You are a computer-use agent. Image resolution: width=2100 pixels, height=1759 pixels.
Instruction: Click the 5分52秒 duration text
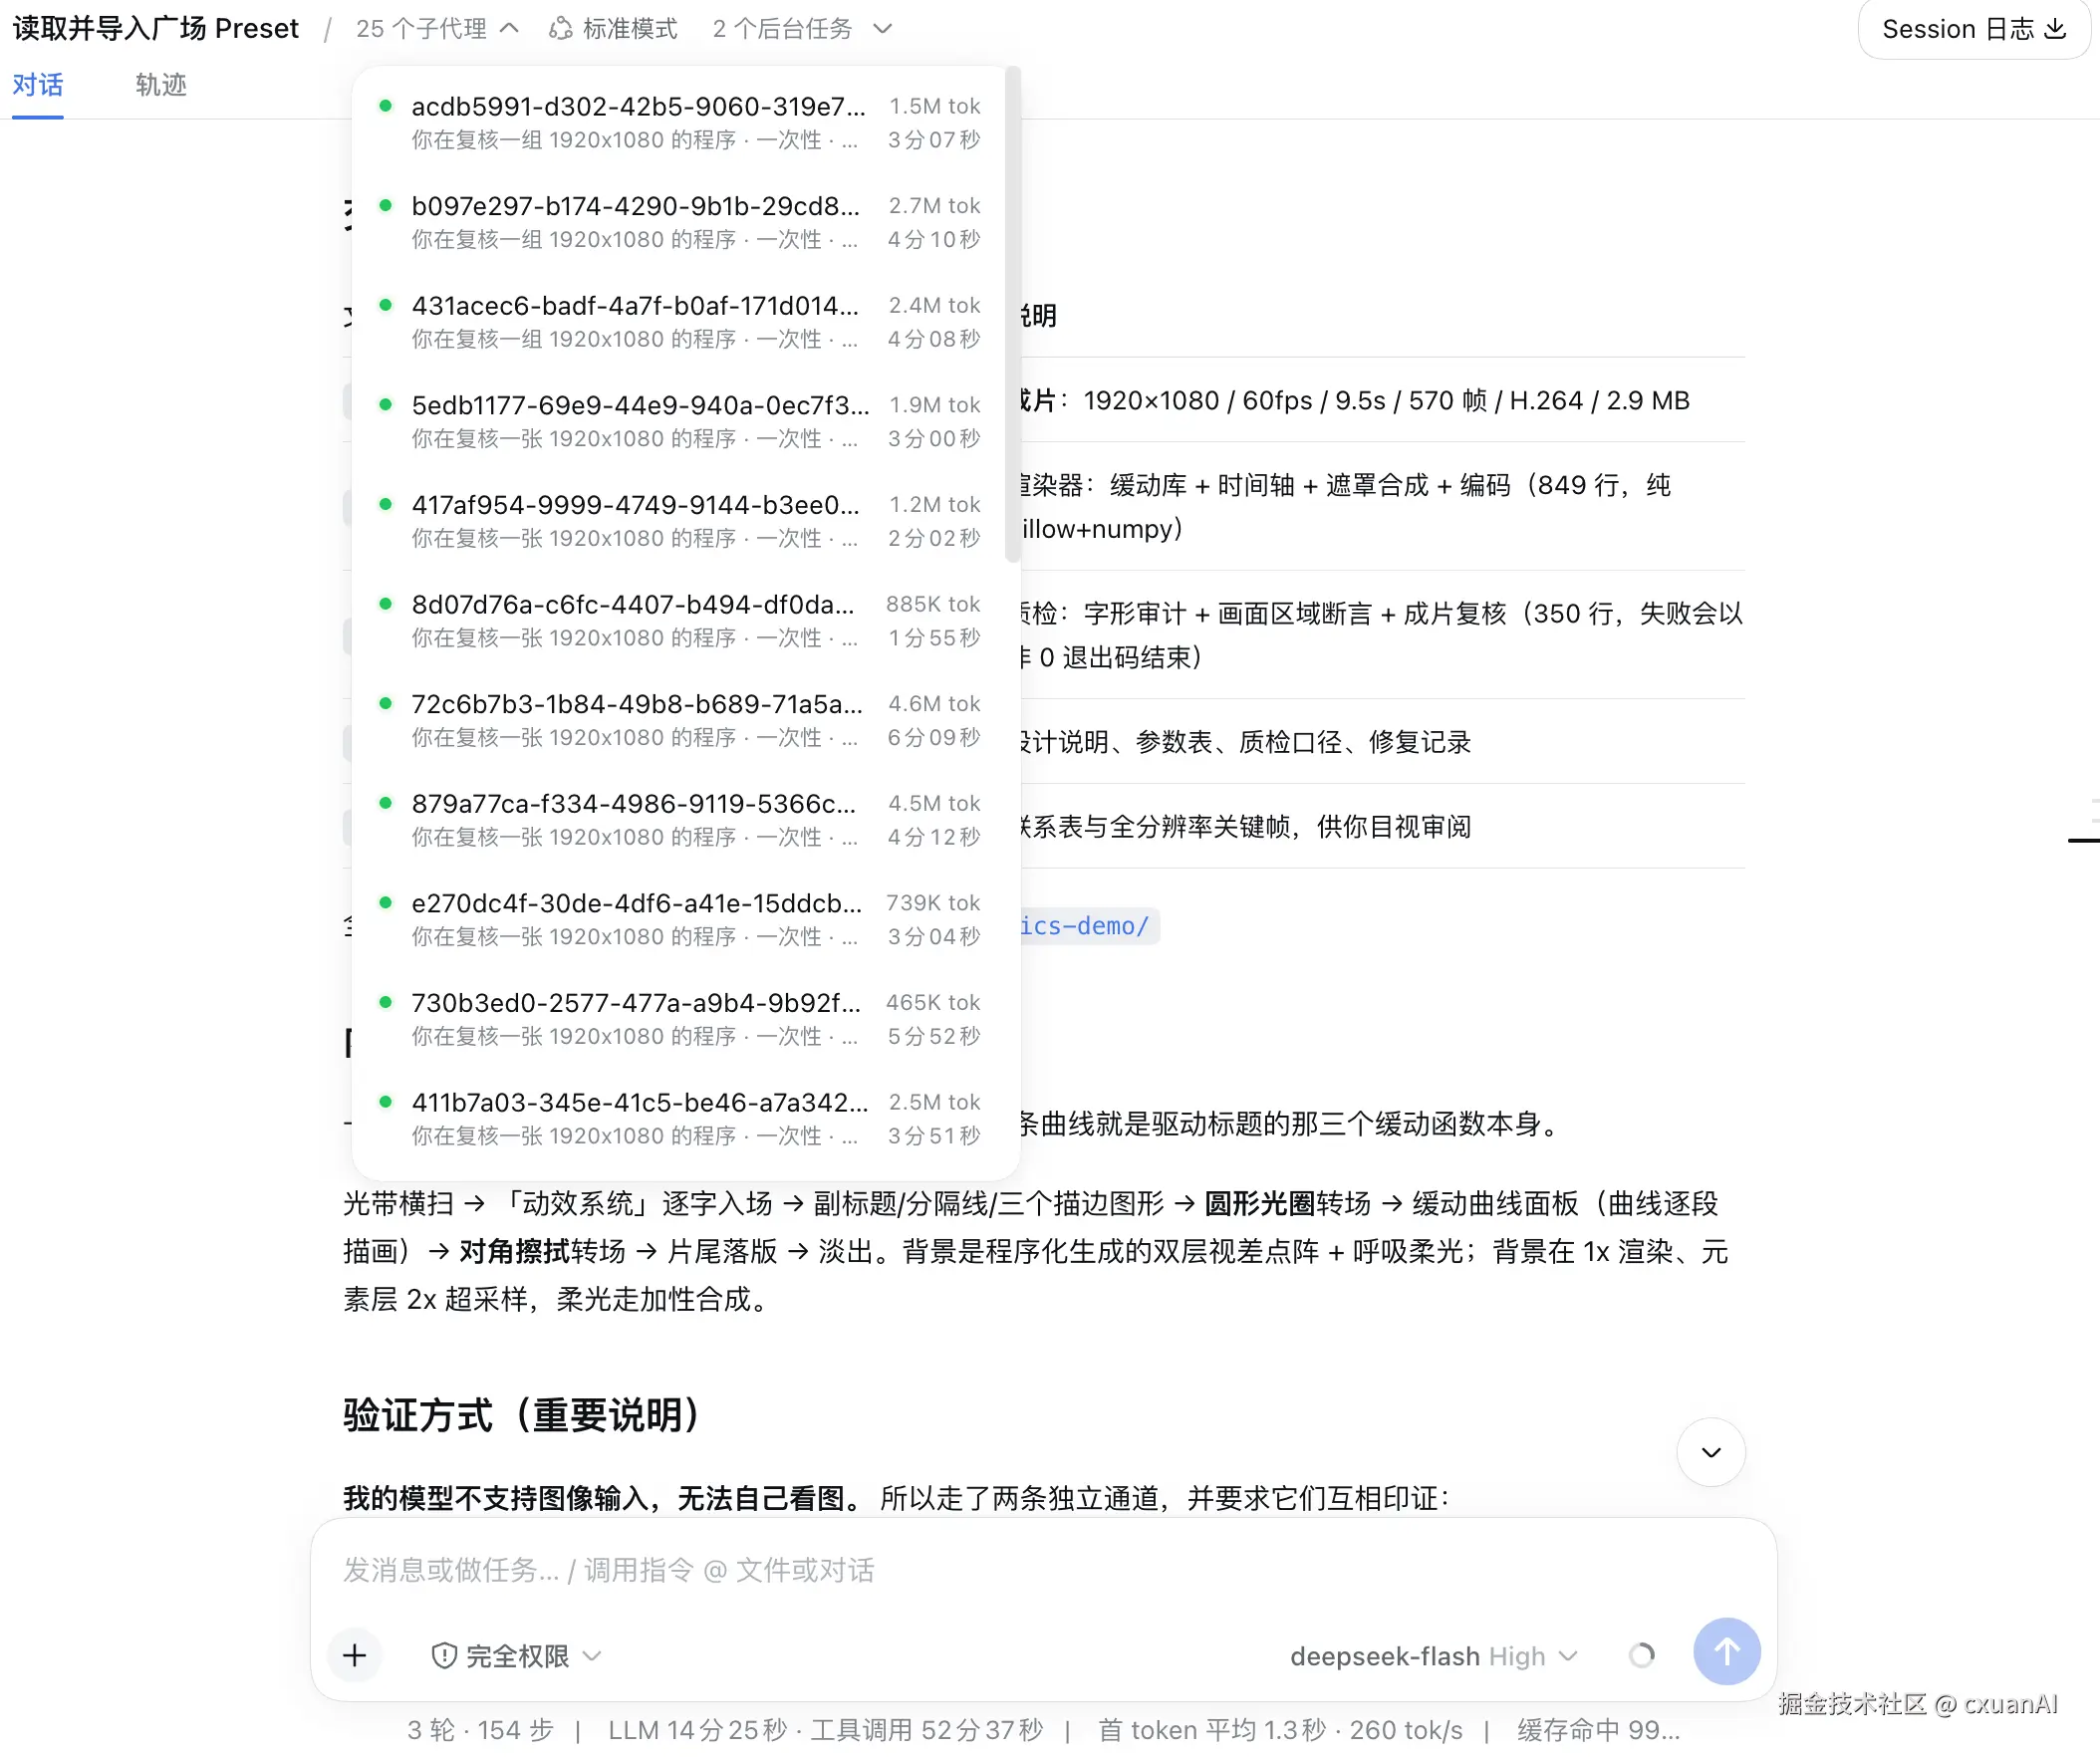934,1036
